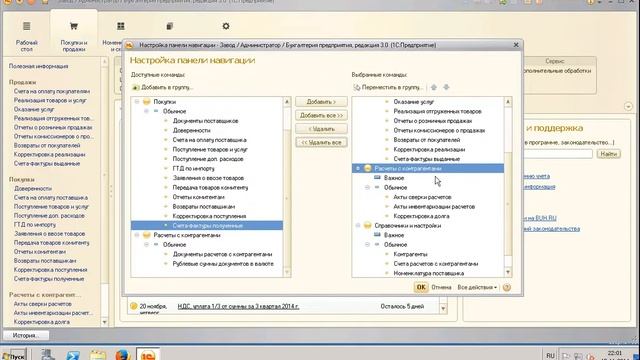Viewport: 640px width, 360px height.
Task: Open the НДС, уплата 1/3 reminder link
Action: (x=238, y=306)
